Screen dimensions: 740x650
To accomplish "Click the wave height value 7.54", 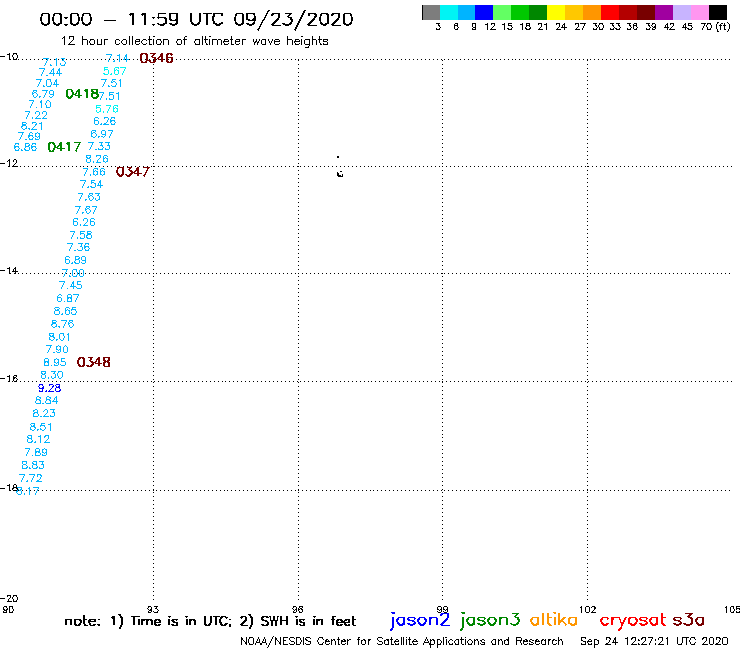I will [x=91, y=184].
